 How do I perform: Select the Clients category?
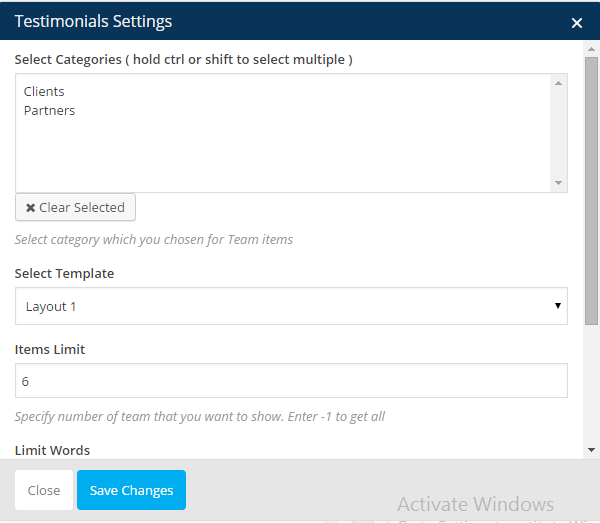point(44,91)
